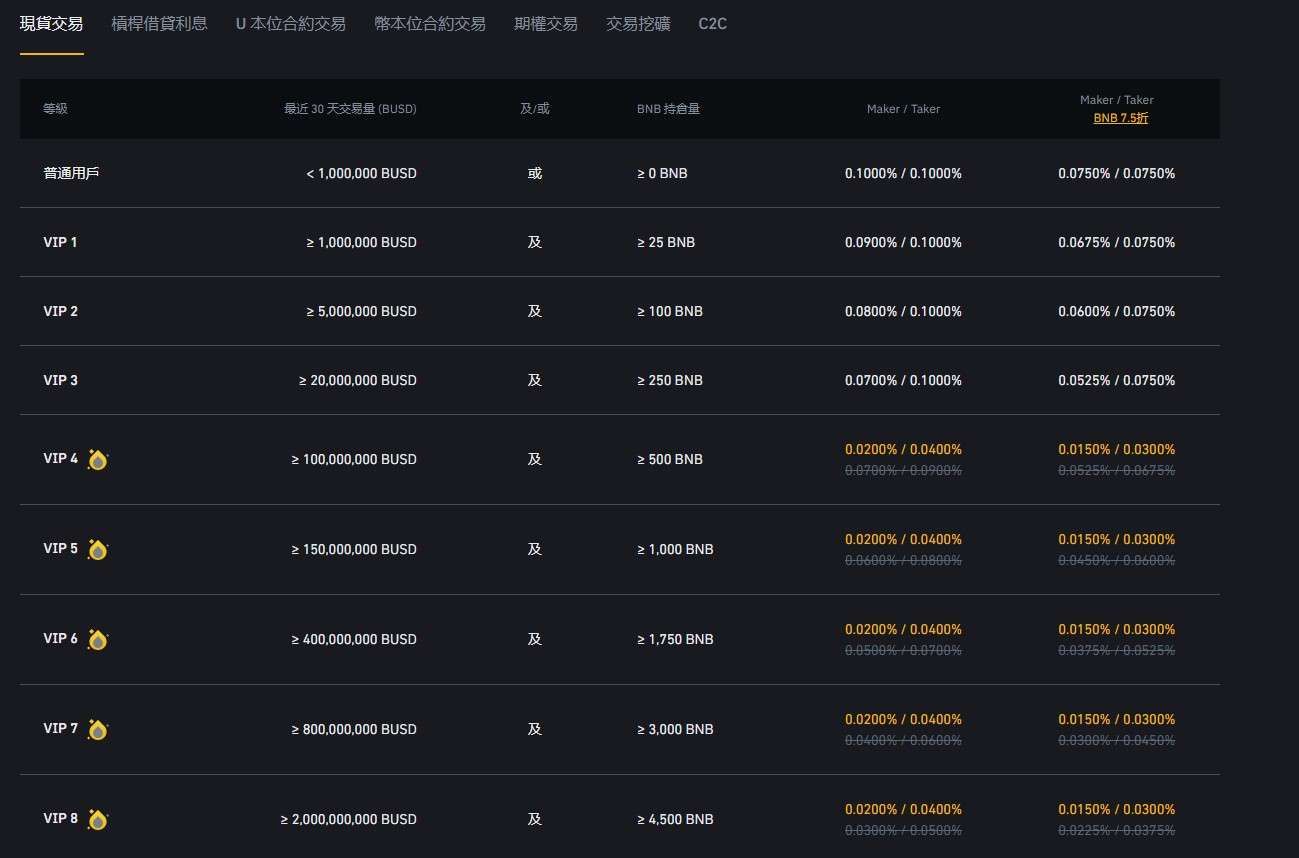Click the BNB badge icon beside VIP 5
The width and height of the screenshot is (1299, 858).
[97, 548]
